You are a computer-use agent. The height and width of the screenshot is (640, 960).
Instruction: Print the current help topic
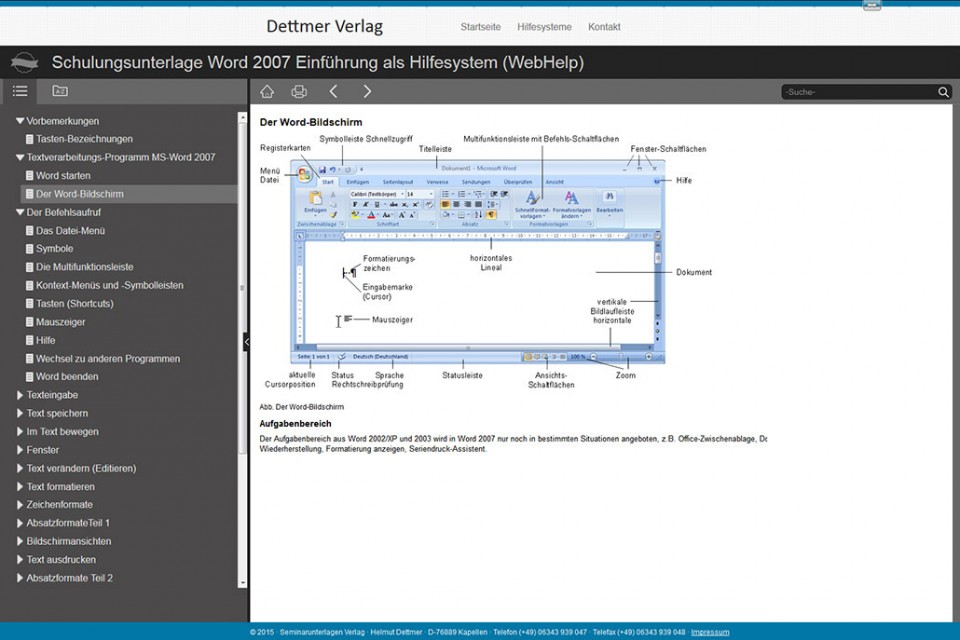click(299, 92)
